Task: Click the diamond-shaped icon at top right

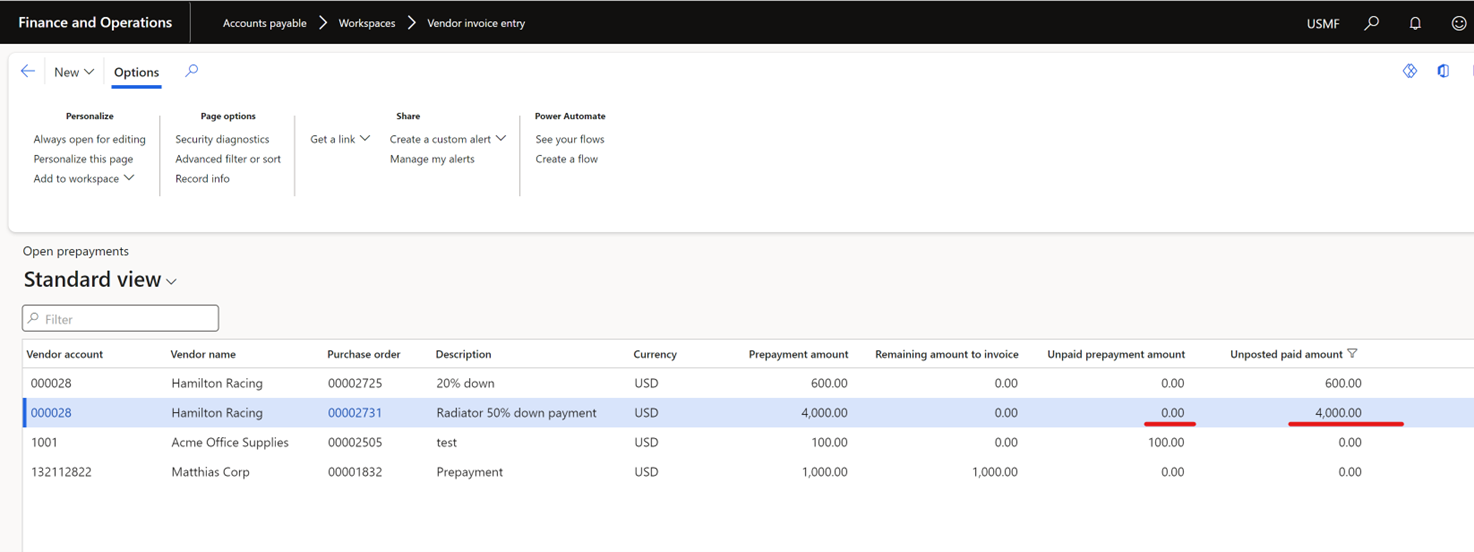Action: click(1409, 71)
